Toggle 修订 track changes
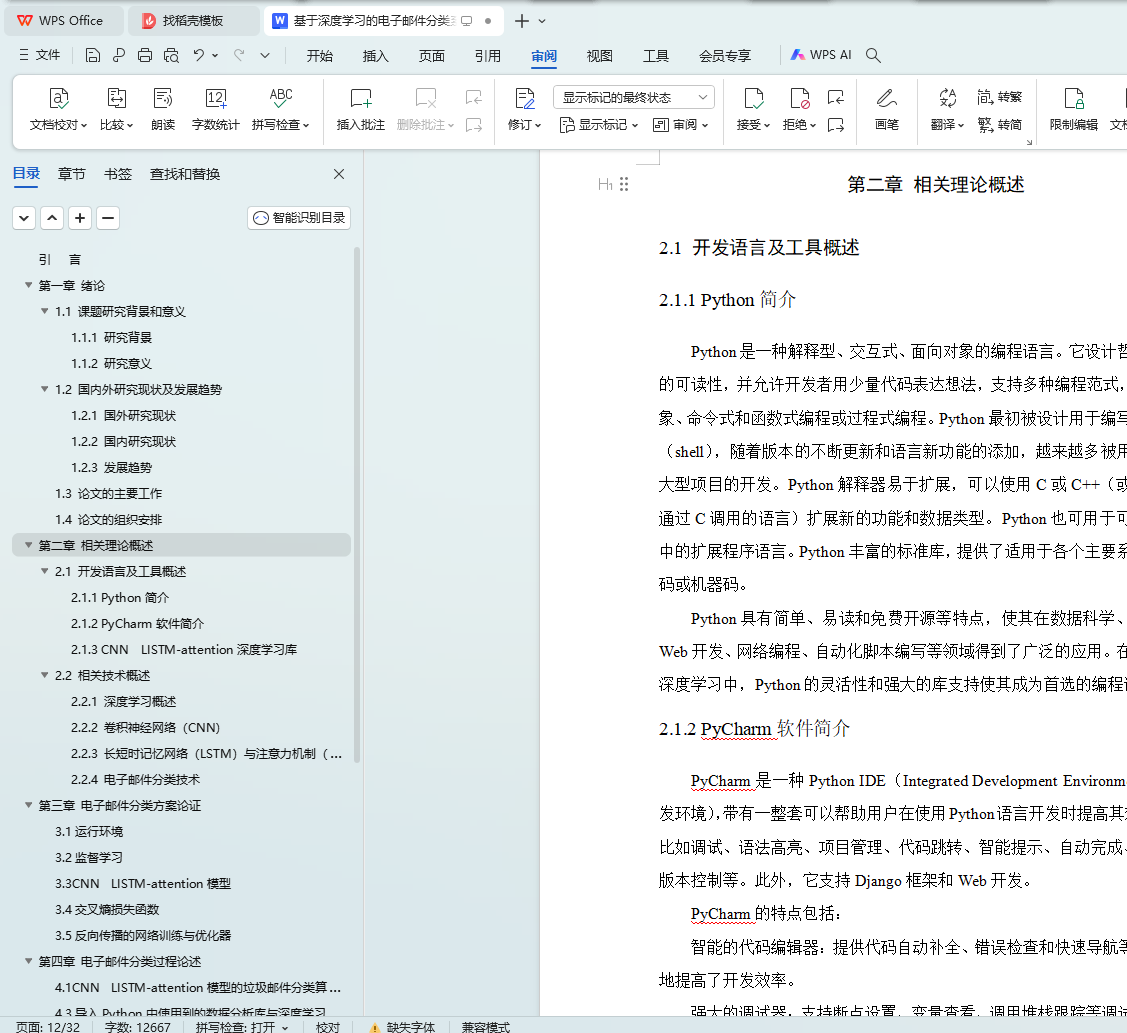This screenshot has width=1127, height=1033. click(525, 109)
